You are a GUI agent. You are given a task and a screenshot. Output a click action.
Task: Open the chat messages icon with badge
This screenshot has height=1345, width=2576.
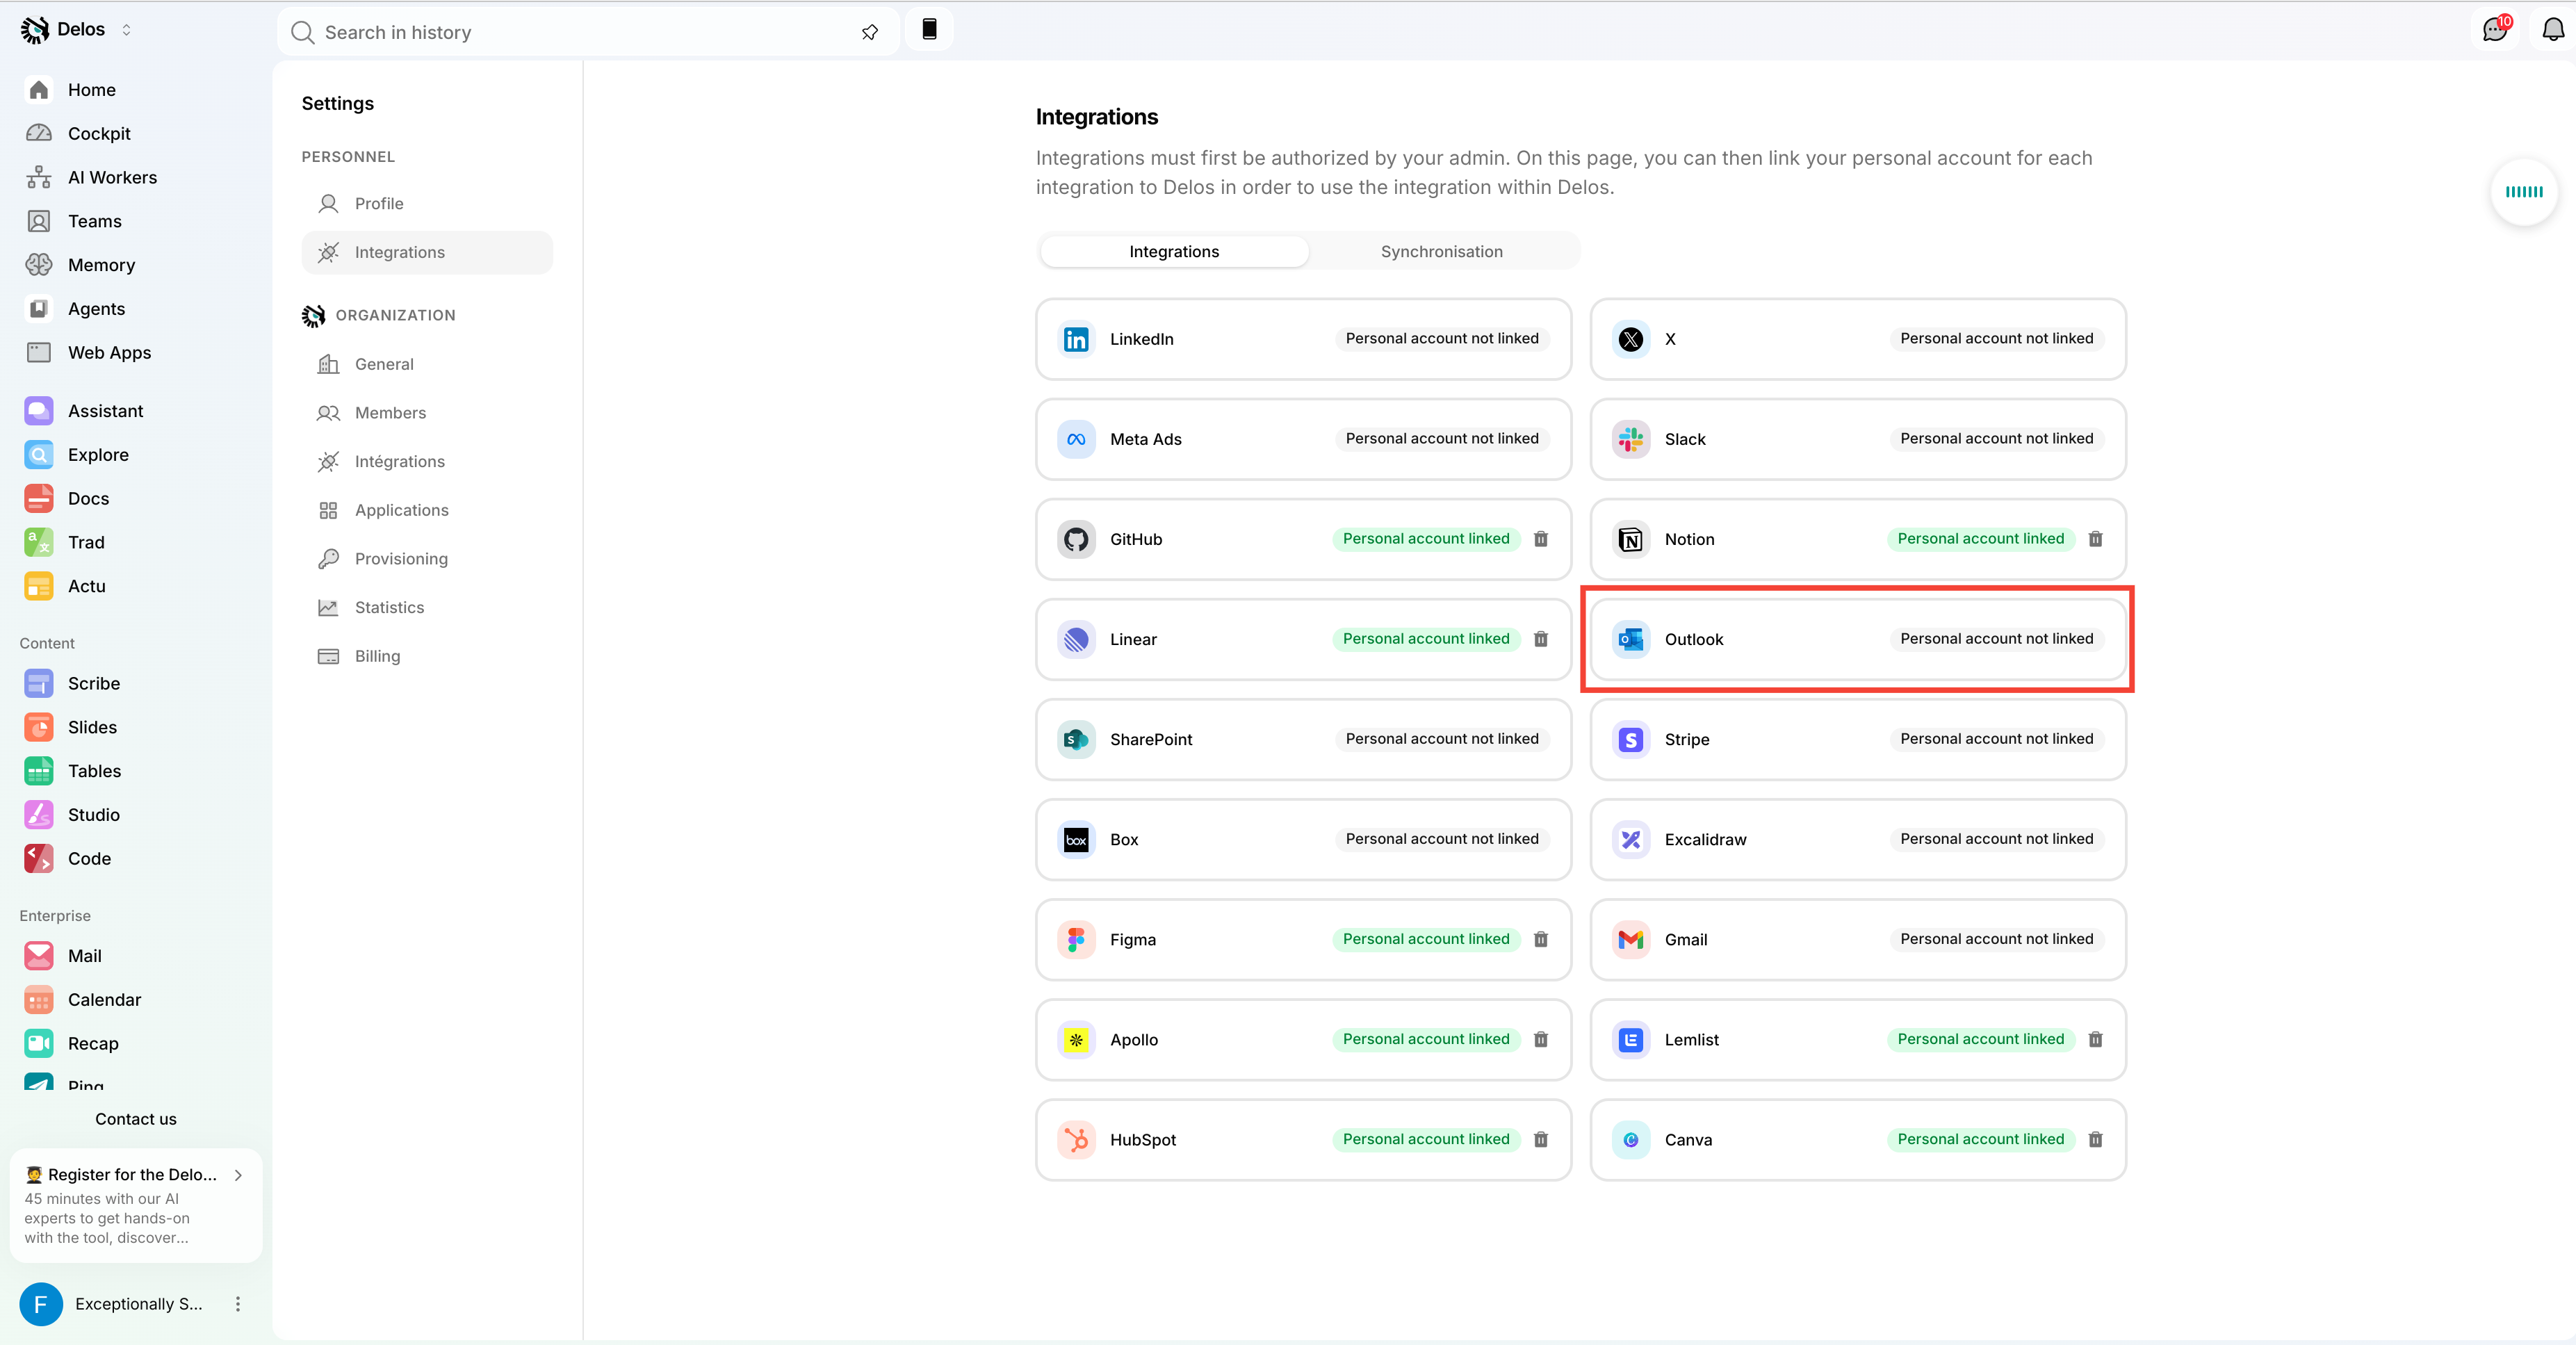click(x=2496, y=30)
